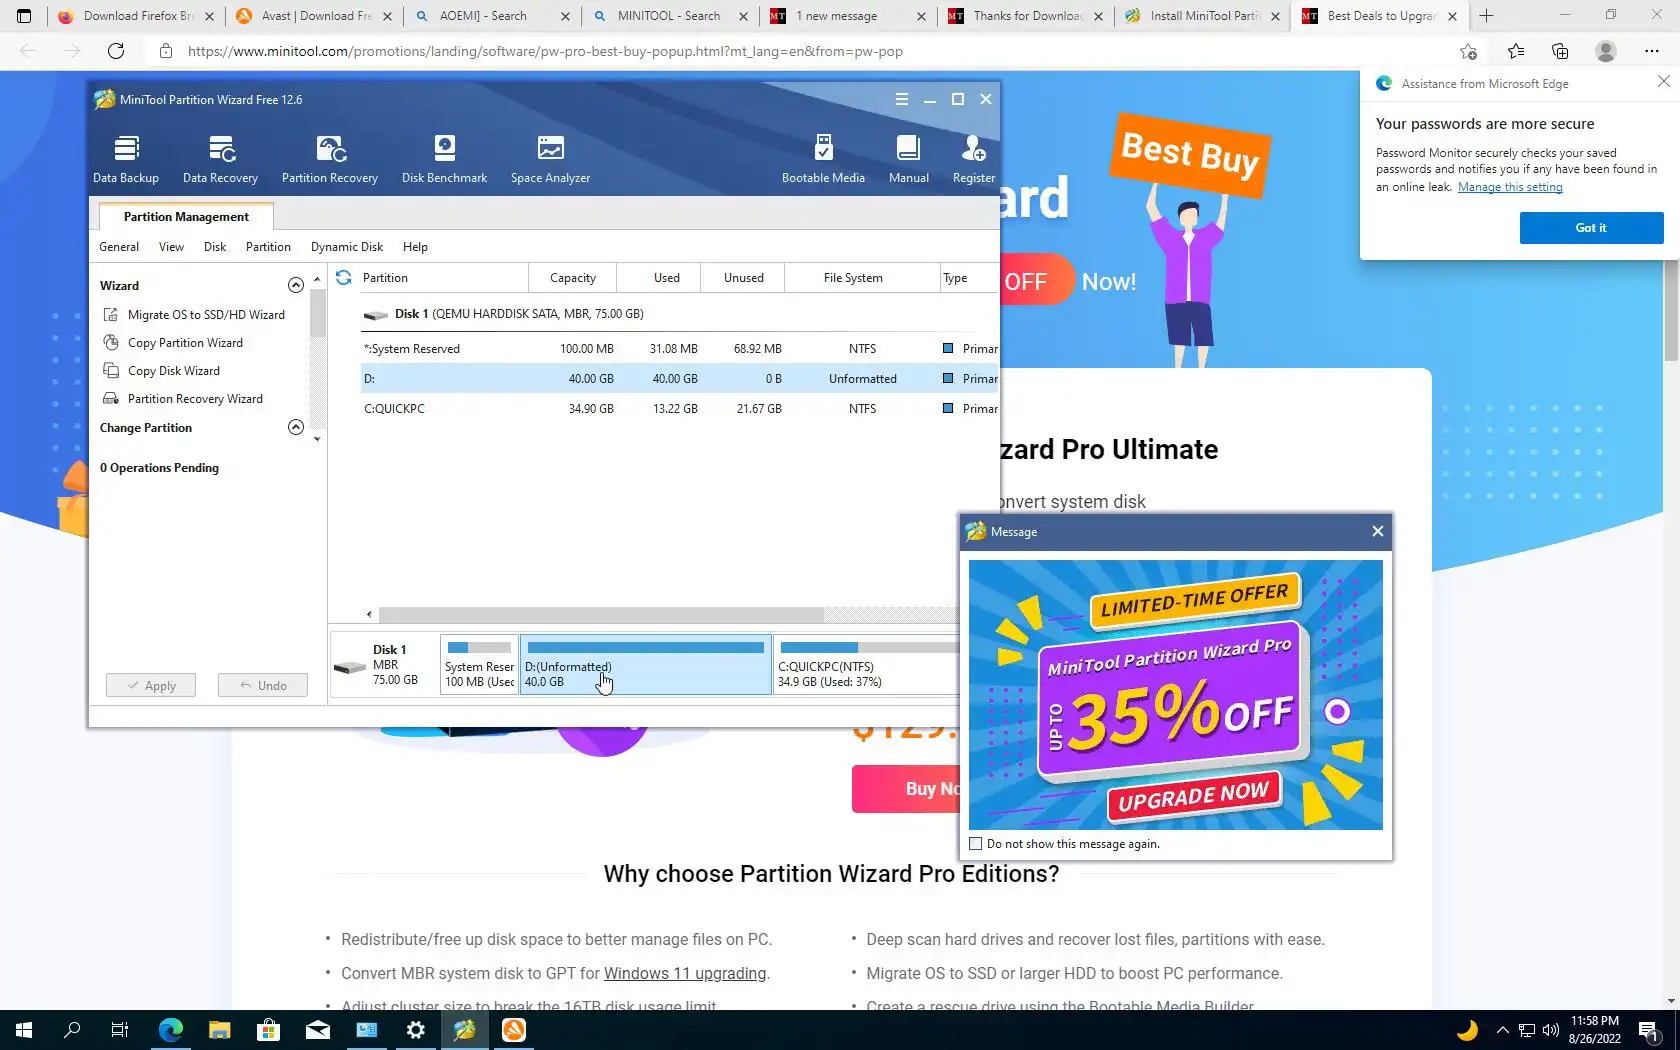Screen dimensions: 1680x1050
Task: Open View menu
Action: tap(171, 247)
